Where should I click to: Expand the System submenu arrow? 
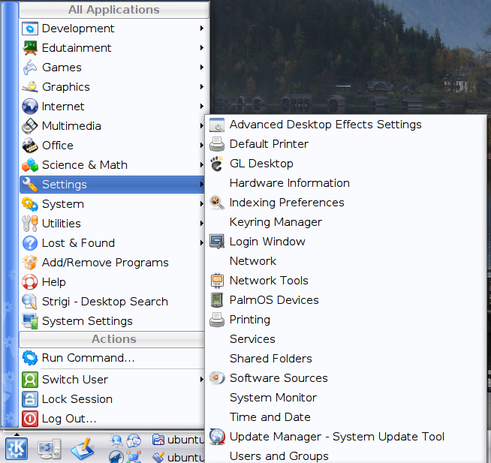click(x=201, y=204)
